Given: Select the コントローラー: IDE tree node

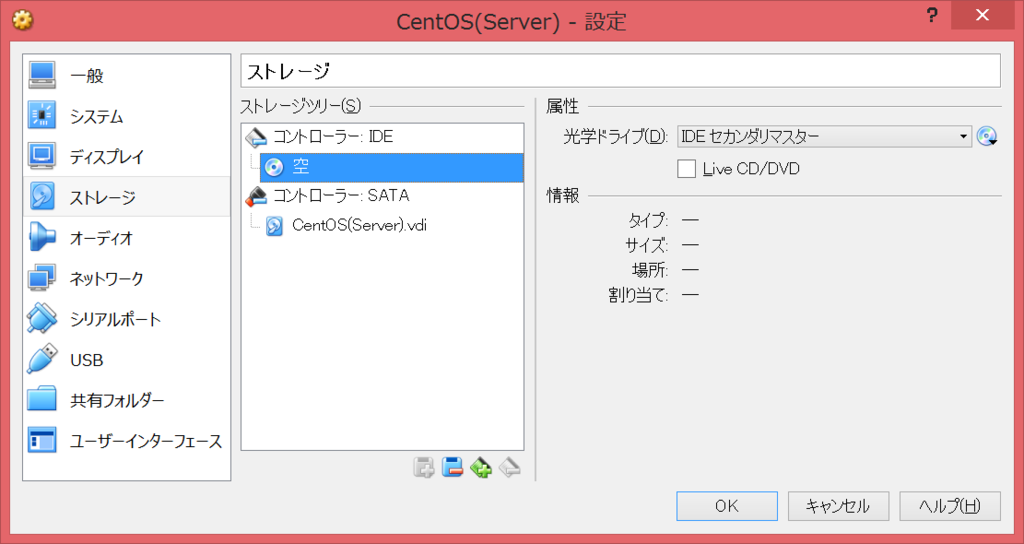Looking at the screenshot, I should [382, 137].
